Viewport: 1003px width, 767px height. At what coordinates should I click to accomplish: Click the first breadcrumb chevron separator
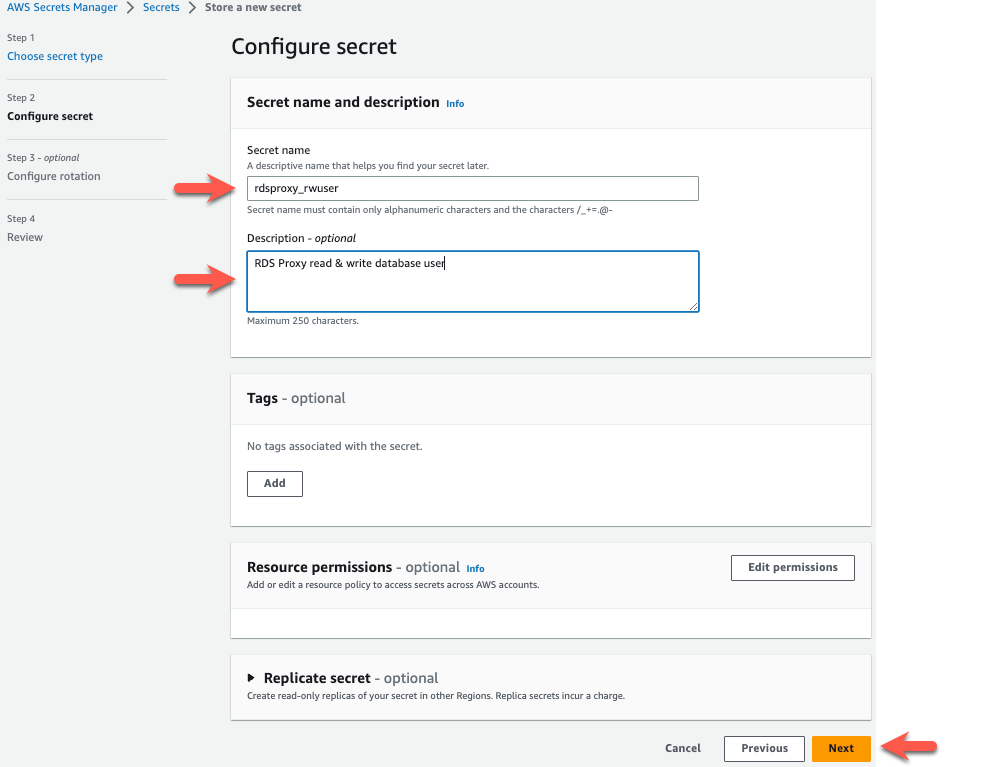(130, 8)
